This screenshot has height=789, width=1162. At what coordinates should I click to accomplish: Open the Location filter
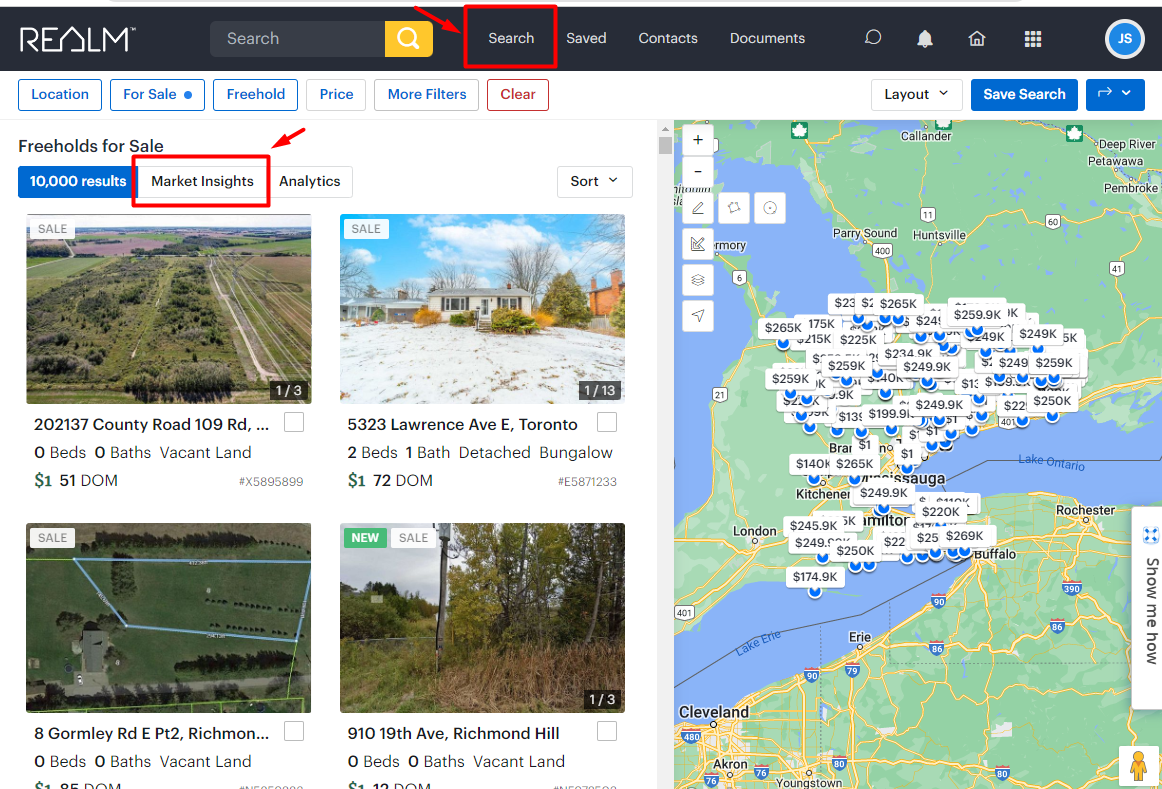pyautogui.click(x=60, y=95)
